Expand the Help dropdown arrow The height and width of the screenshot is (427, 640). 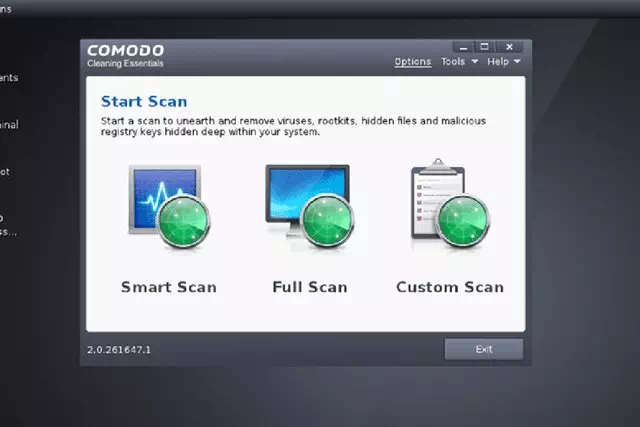517,62
